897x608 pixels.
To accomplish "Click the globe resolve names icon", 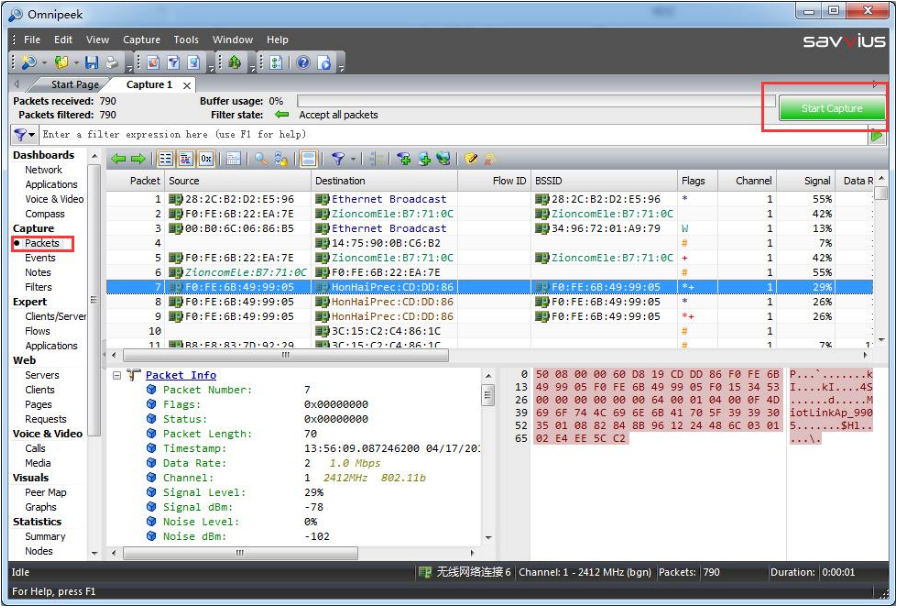I will 443,158.
